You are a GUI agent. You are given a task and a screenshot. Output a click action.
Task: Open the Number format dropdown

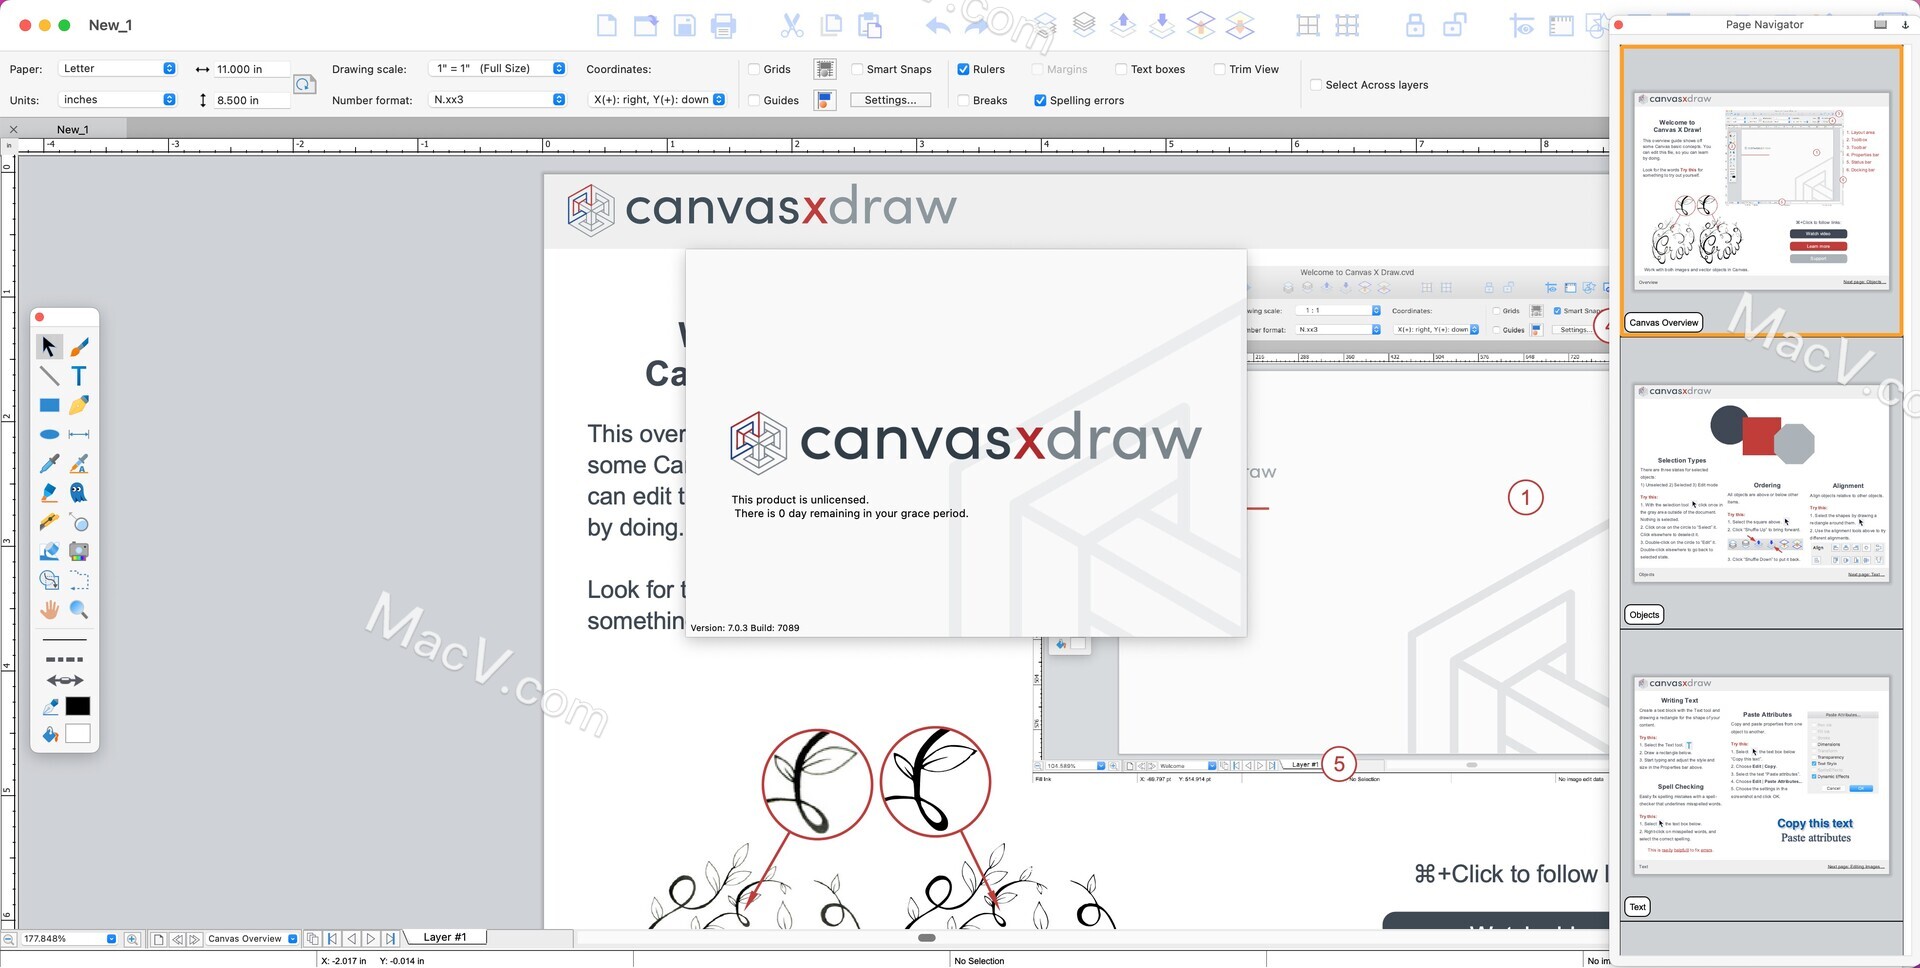coord(497,100)
